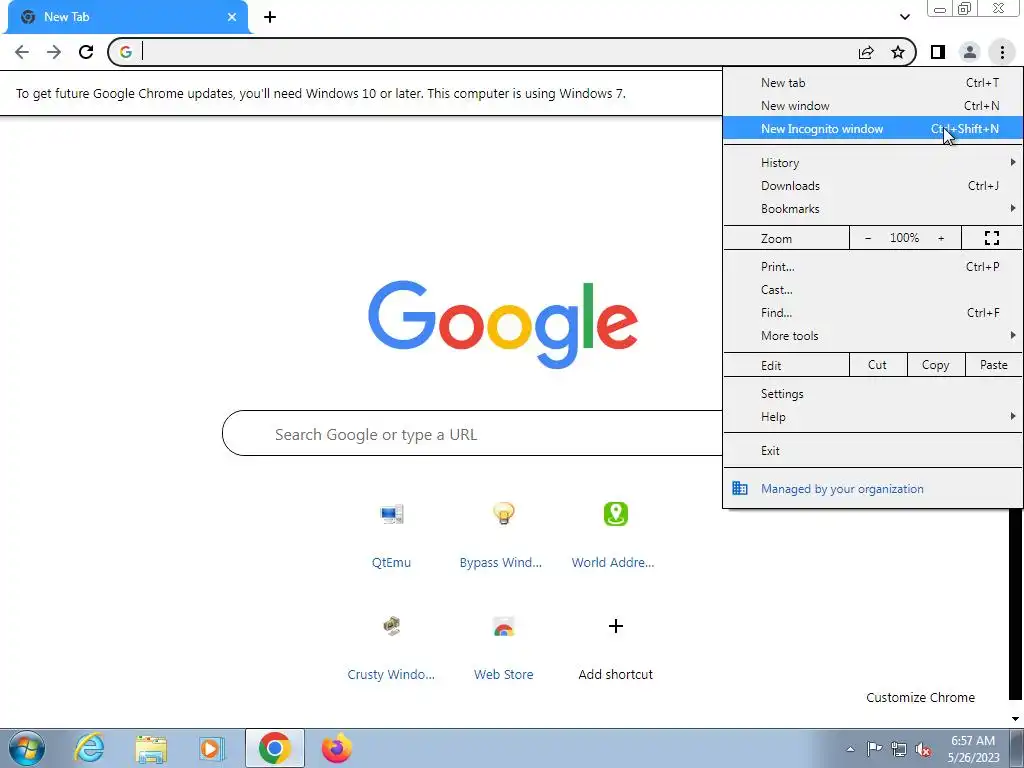The width and height of the screenshot is (1024, 768).
Task: Open the tab search chevron
Action: coord(904,17)
